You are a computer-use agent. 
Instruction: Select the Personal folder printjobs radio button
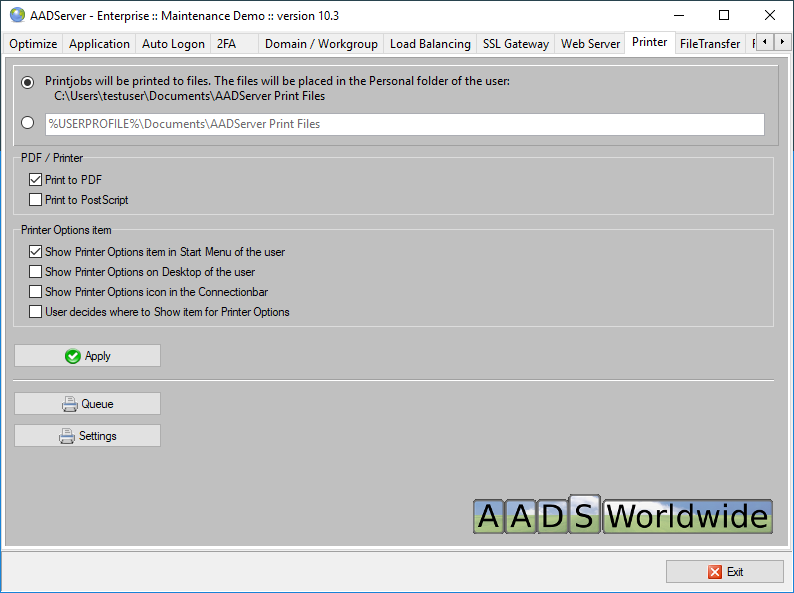(x=28, y=81)
